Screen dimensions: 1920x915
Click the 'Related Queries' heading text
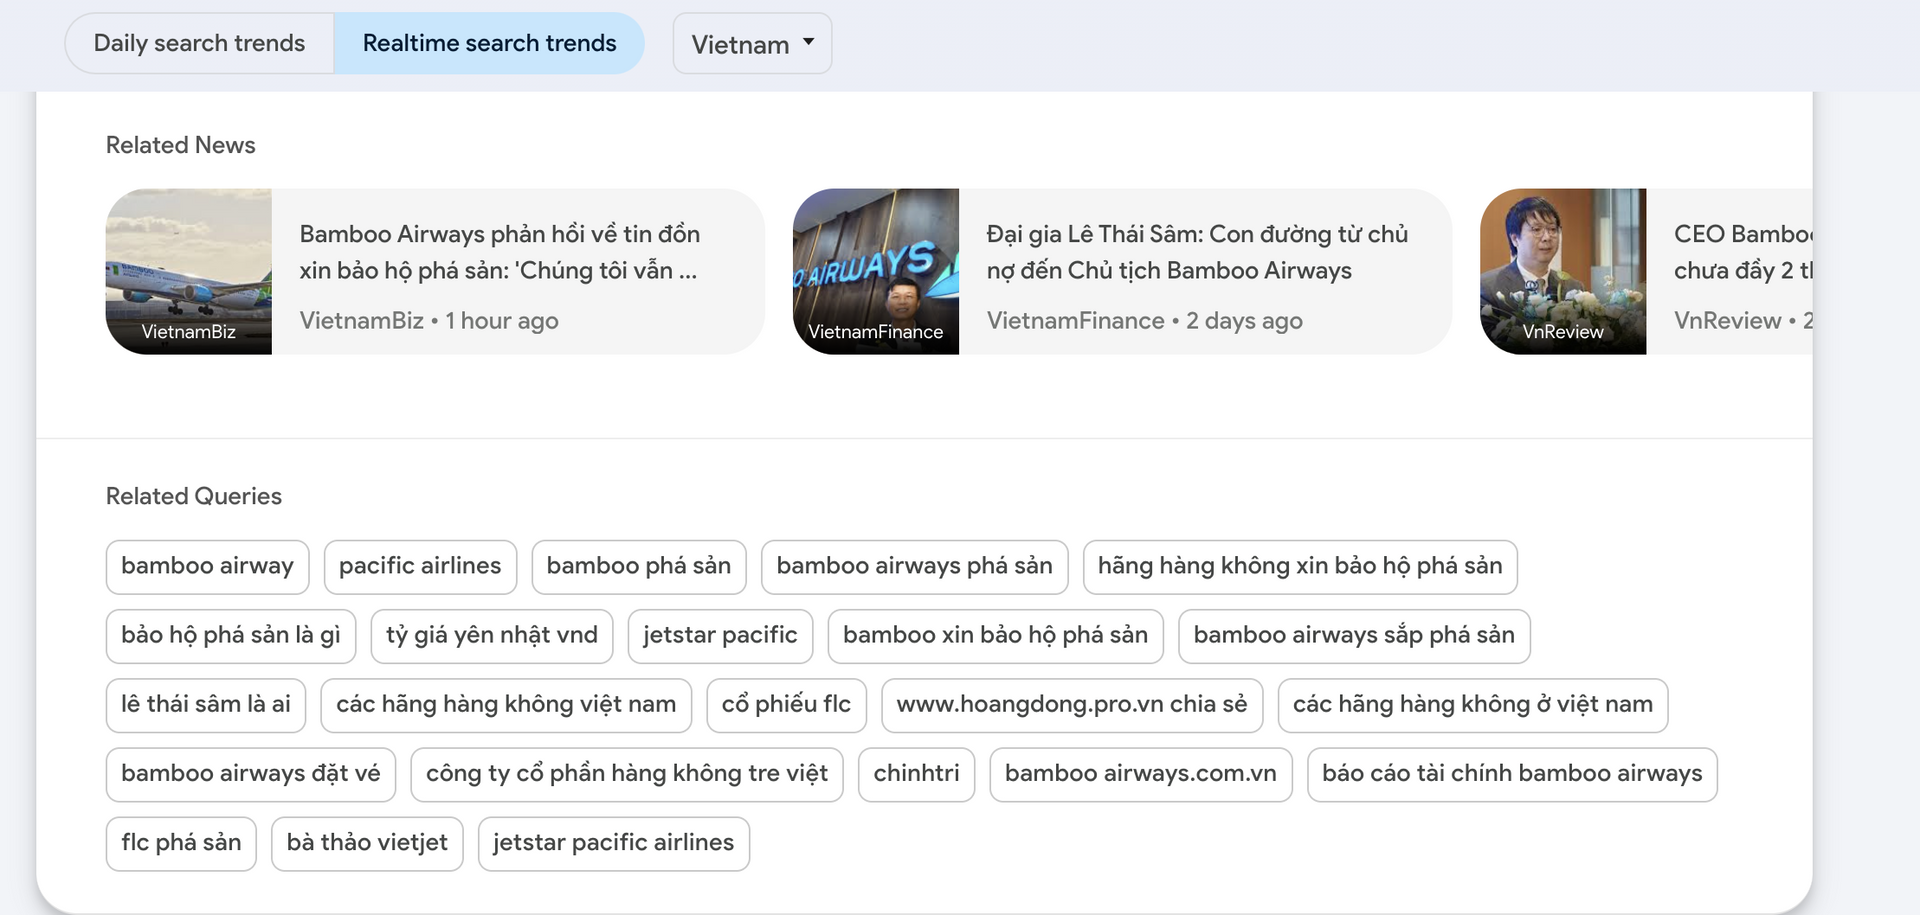(194, 496)
